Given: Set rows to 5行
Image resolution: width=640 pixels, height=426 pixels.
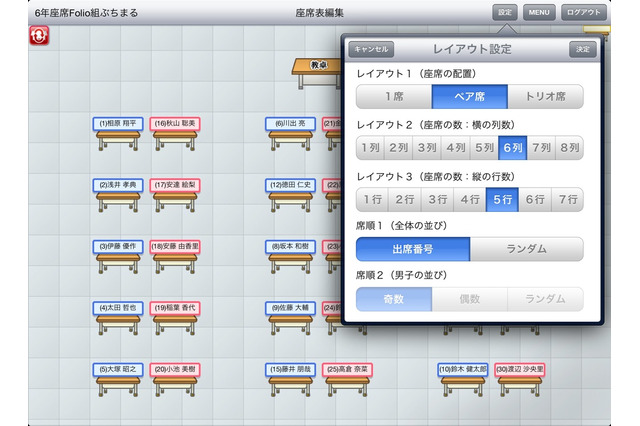Looking at the screenshot, I should click(502, 200).
